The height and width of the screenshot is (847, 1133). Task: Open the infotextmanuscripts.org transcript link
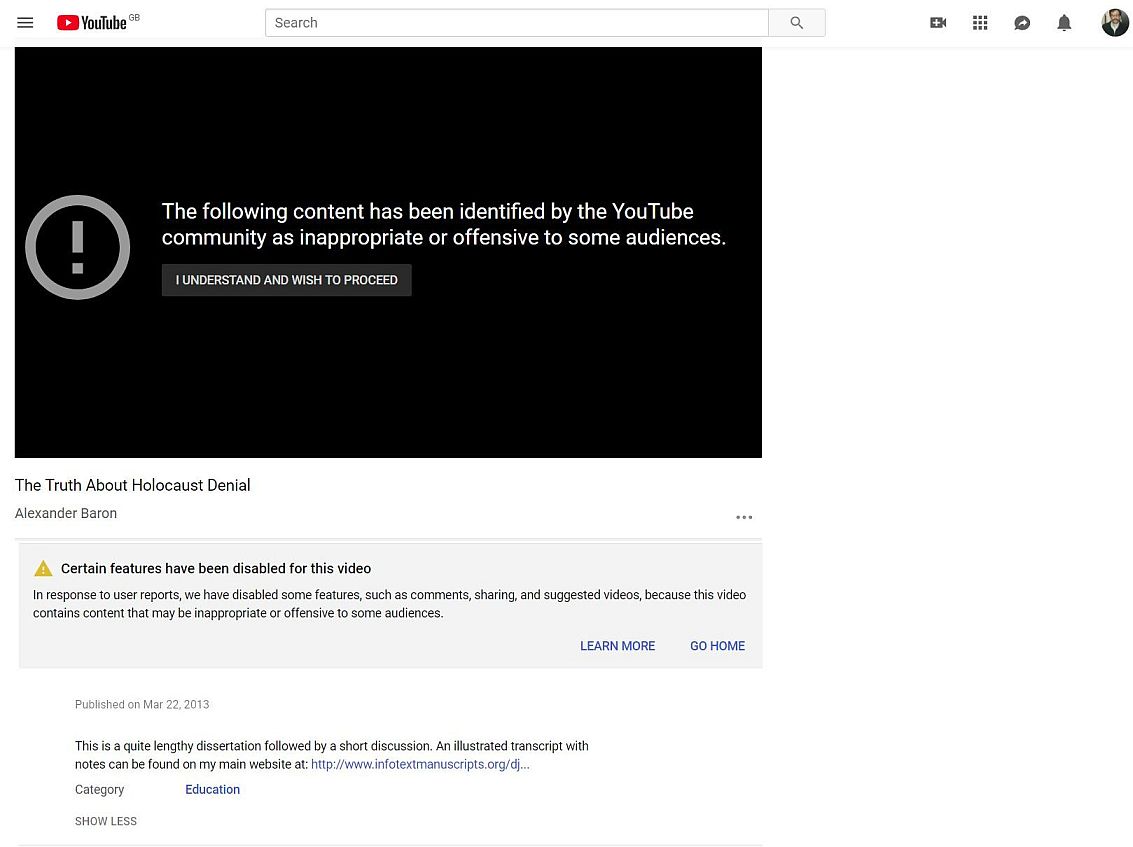(420, 764)
